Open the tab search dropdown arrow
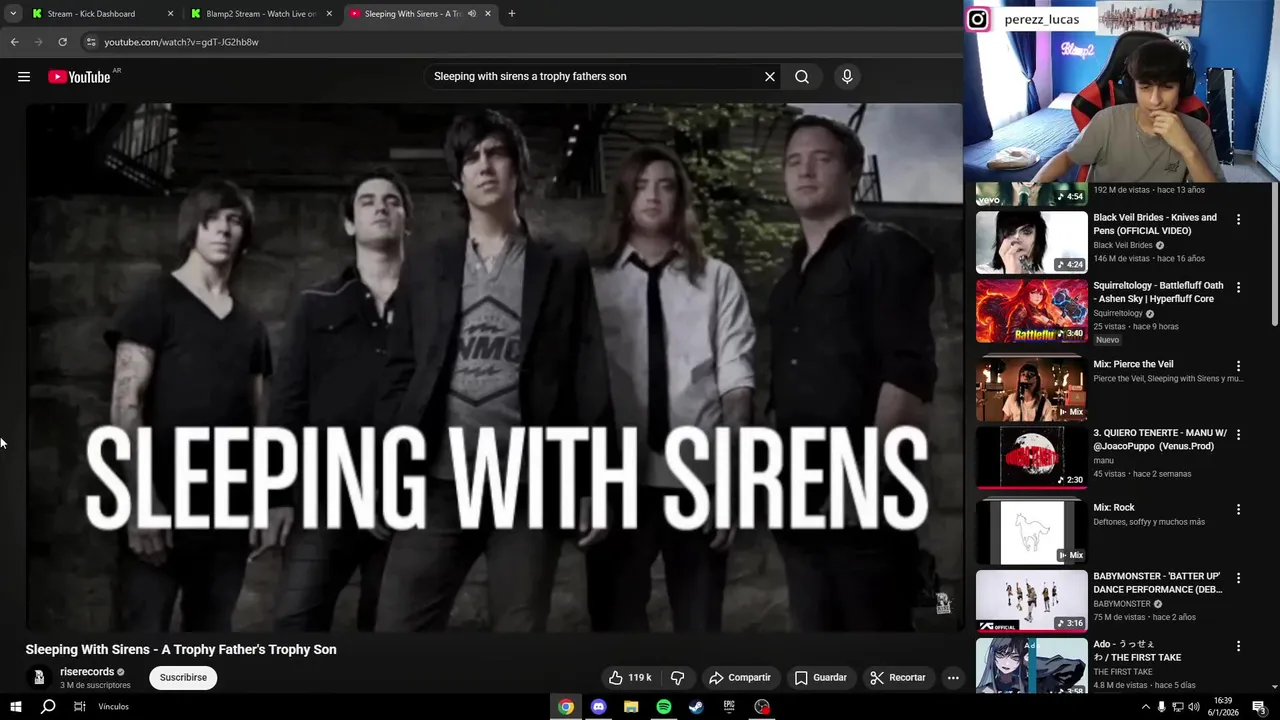 [13, 14]
